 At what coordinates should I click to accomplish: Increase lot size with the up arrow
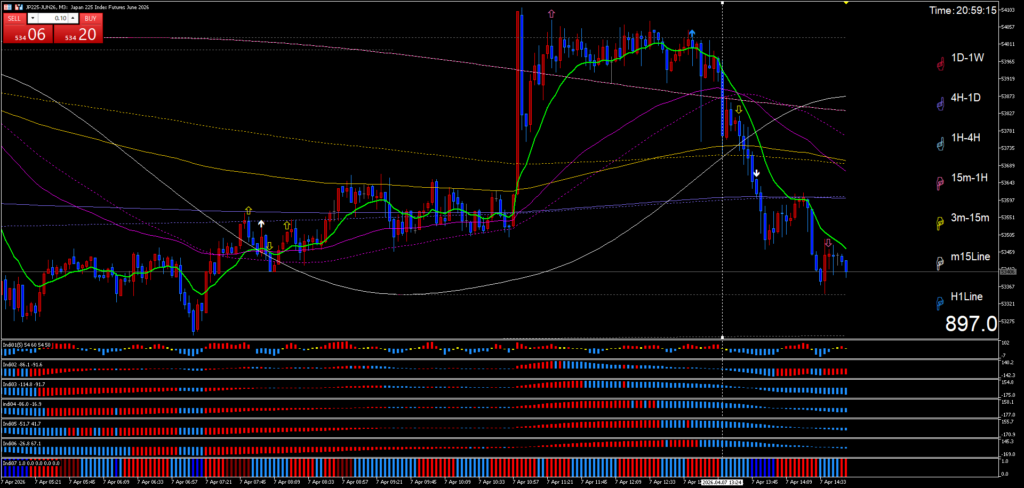coord(71,16)
